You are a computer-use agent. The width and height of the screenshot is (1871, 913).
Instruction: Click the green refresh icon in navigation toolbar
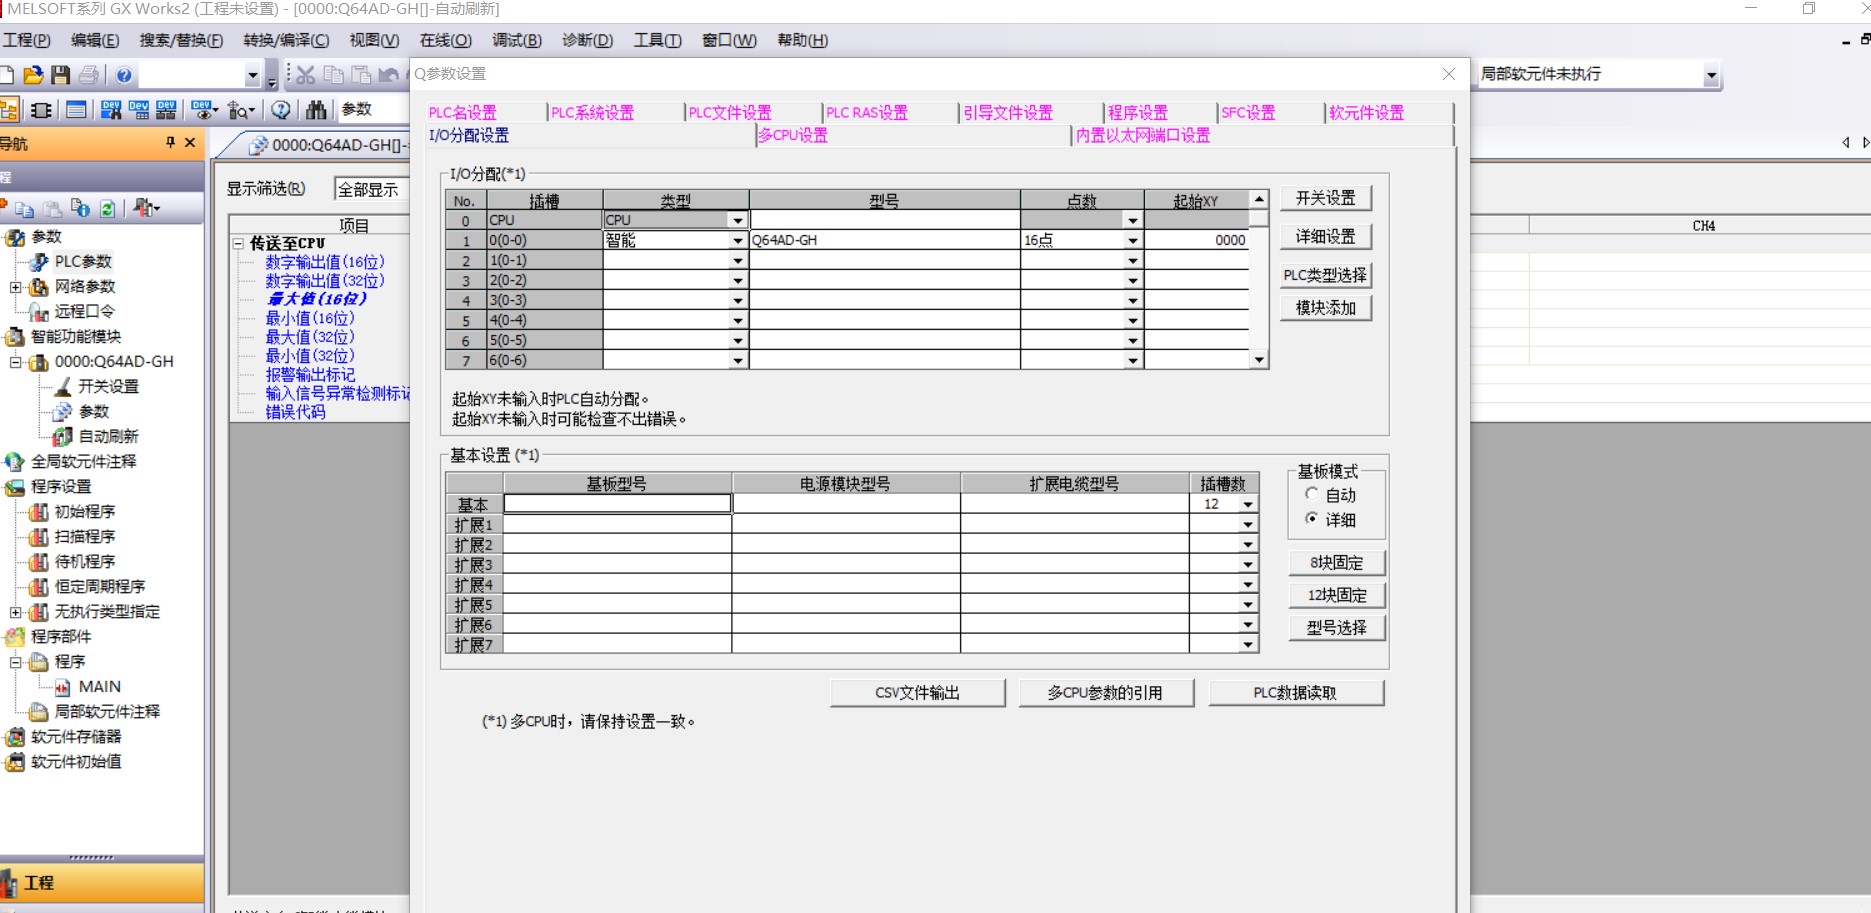[108, 208]
